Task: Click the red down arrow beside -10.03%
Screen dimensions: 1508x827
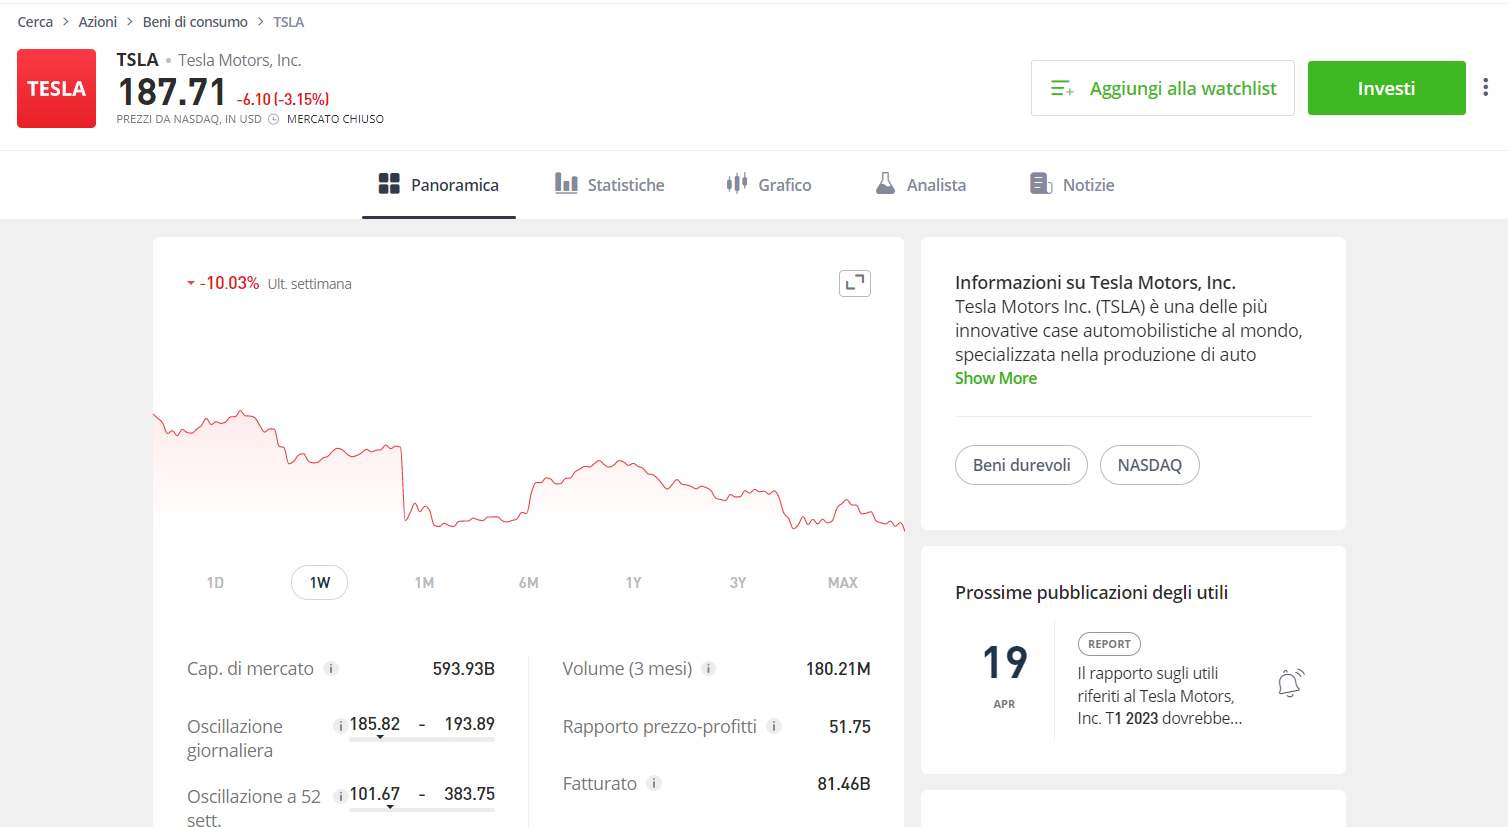Action: click(190, 283)
